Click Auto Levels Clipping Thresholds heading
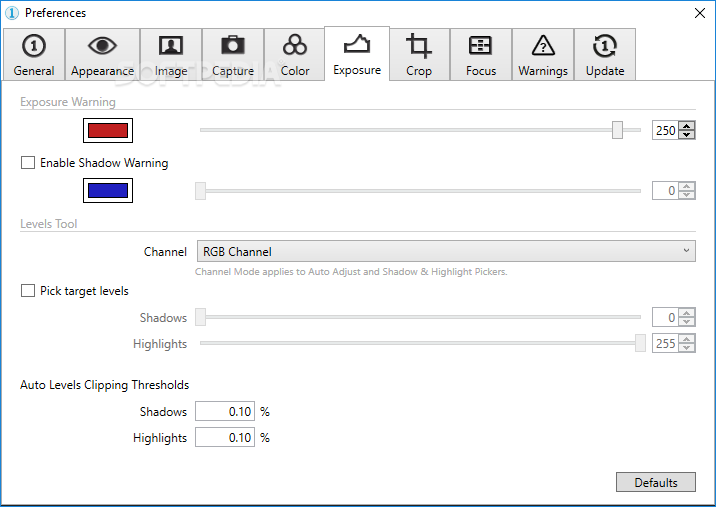 pyautogui.click(x=105, y=385)
